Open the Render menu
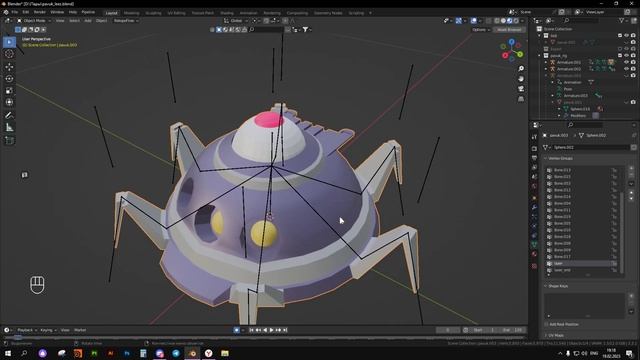Image resolution: width=640 pixels, height=360 pixels. (40, 12)
